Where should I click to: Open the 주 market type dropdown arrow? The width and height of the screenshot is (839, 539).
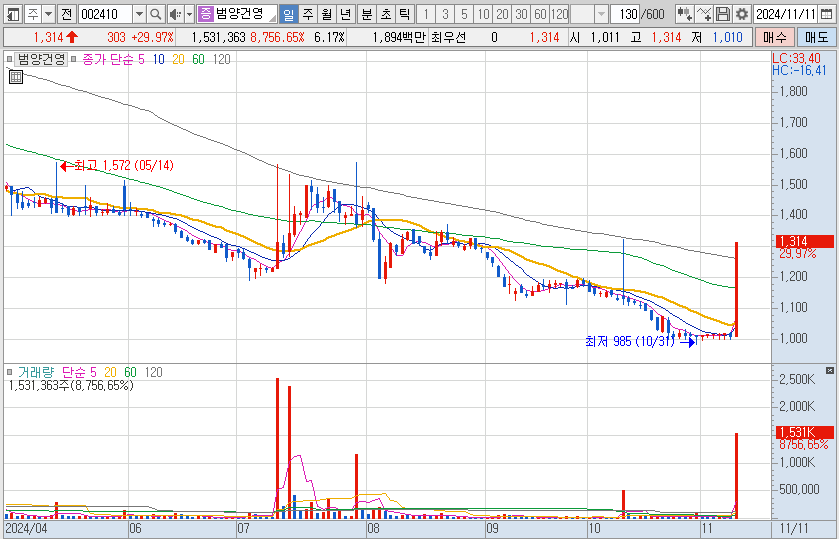click(48, 14)
